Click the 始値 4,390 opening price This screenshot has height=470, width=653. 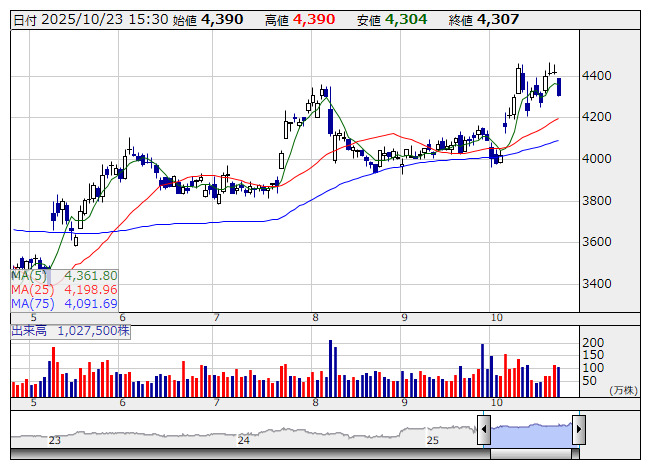[x=208, y=20]
